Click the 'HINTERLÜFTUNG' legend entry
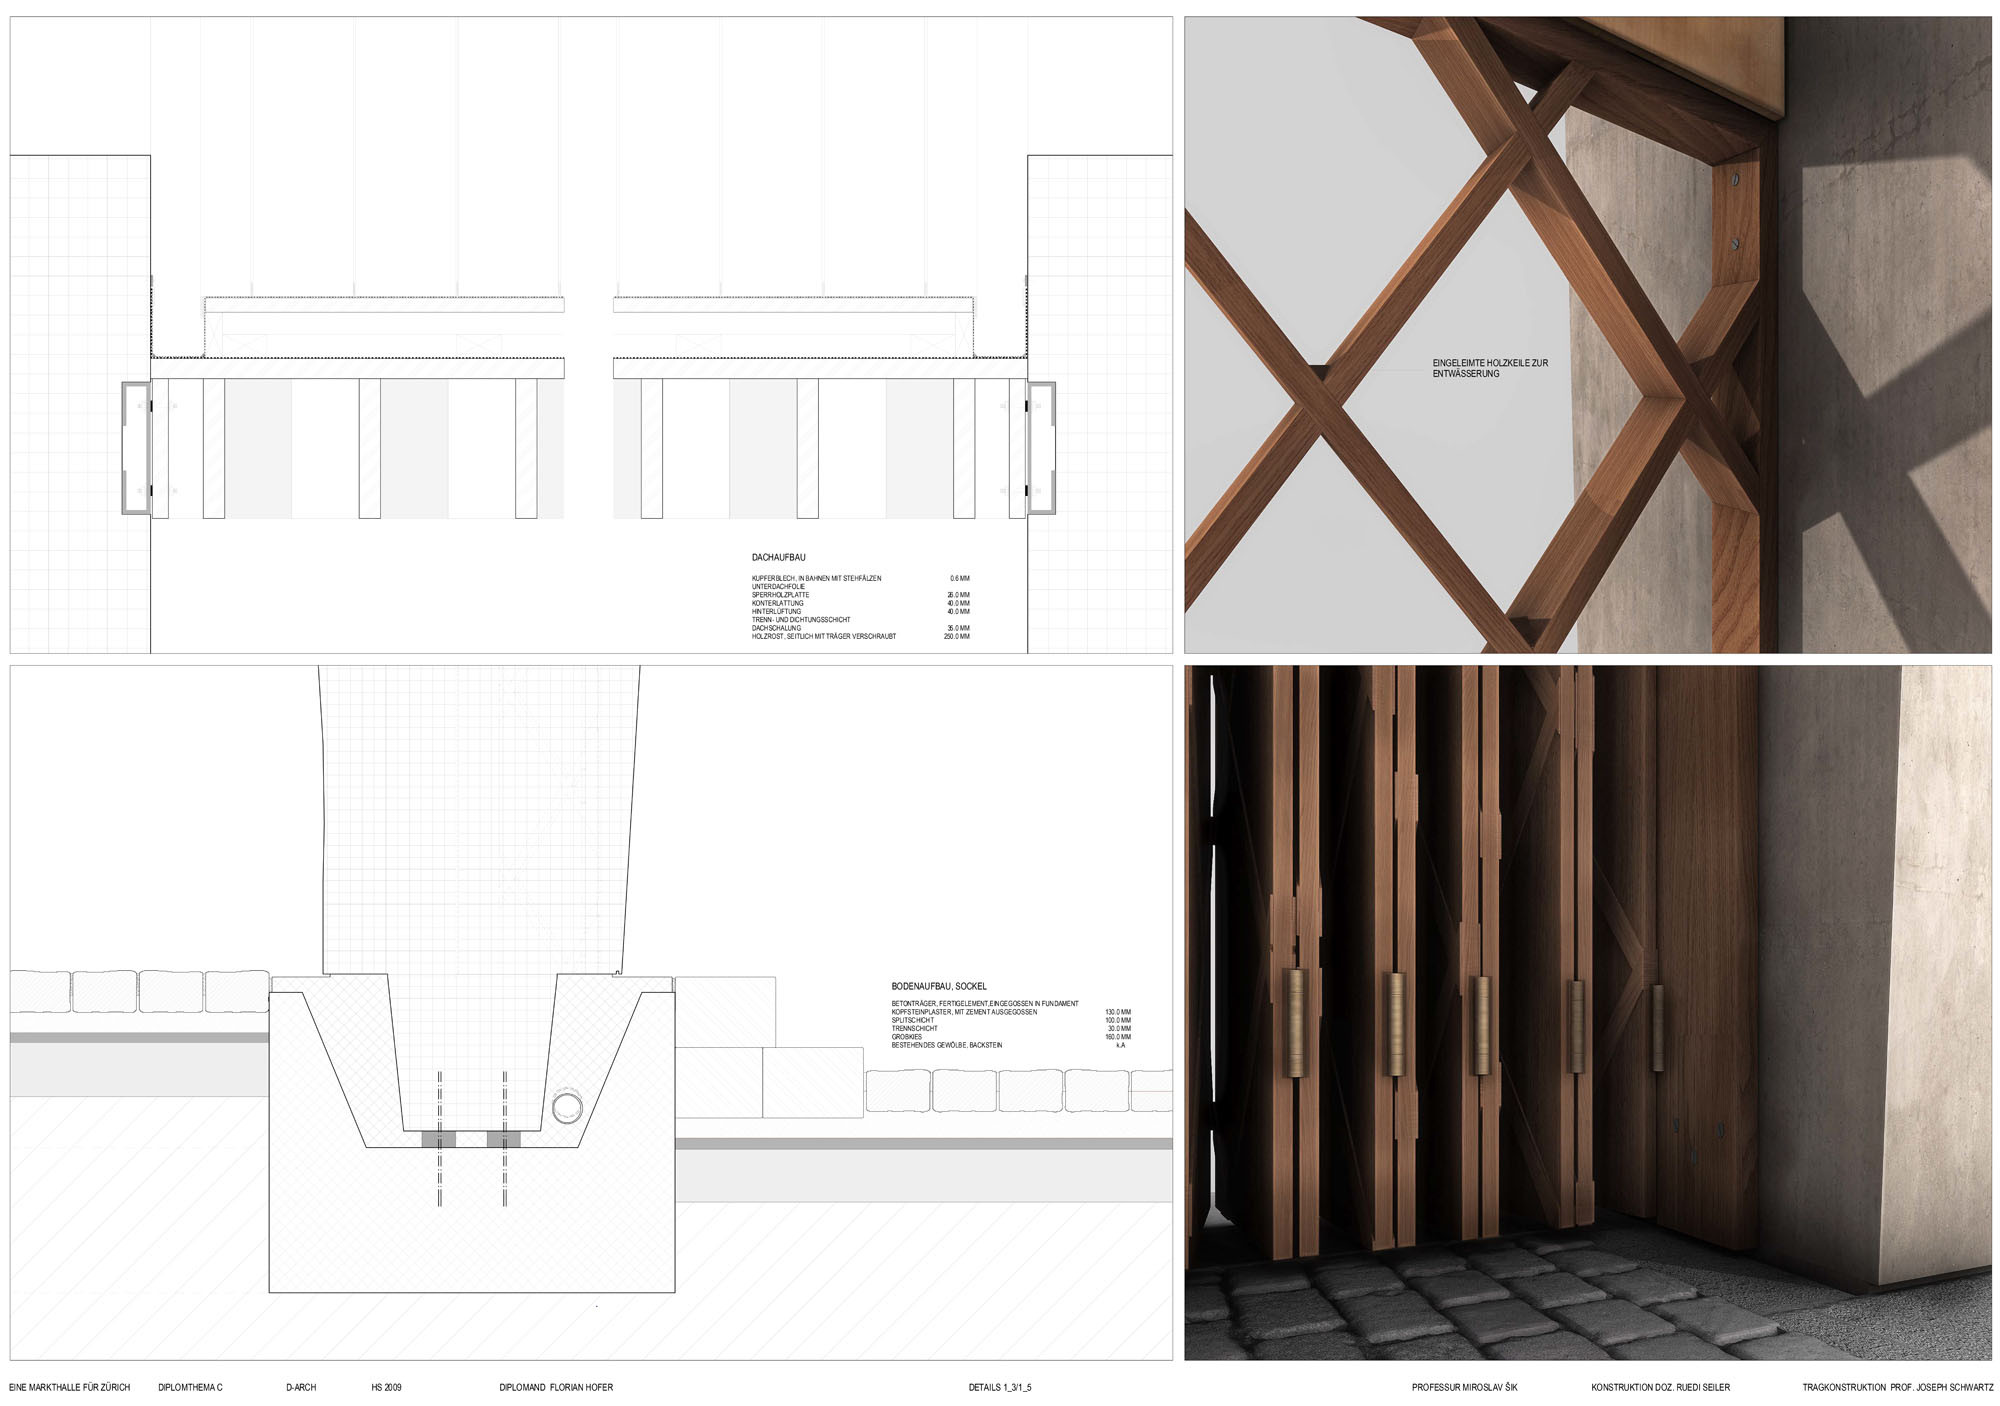Screen dimensions: 2000x1406 [x=776, y=611]
